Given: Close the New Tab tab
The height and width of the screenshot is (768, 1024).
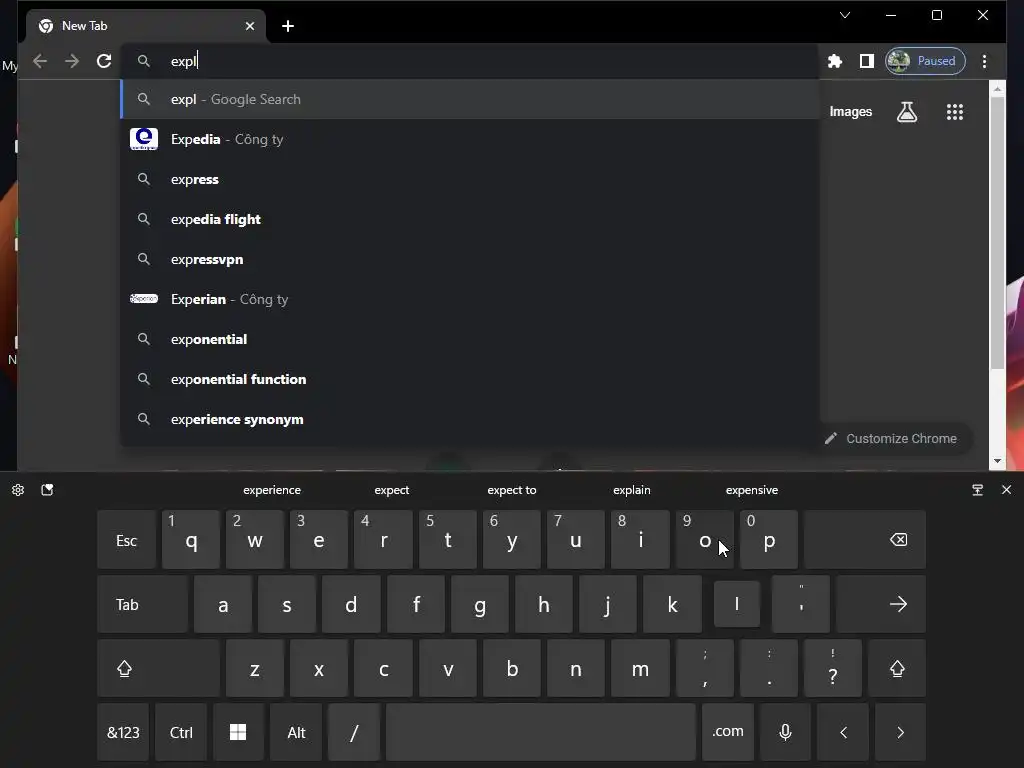Looking at the screenshot, I should coord(250,26).
